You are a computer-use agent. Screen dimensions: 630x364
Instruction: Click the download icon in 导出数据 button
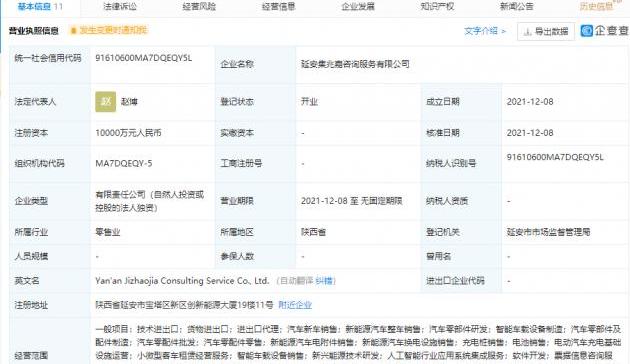pyautogui.click(x=528, y=32)
